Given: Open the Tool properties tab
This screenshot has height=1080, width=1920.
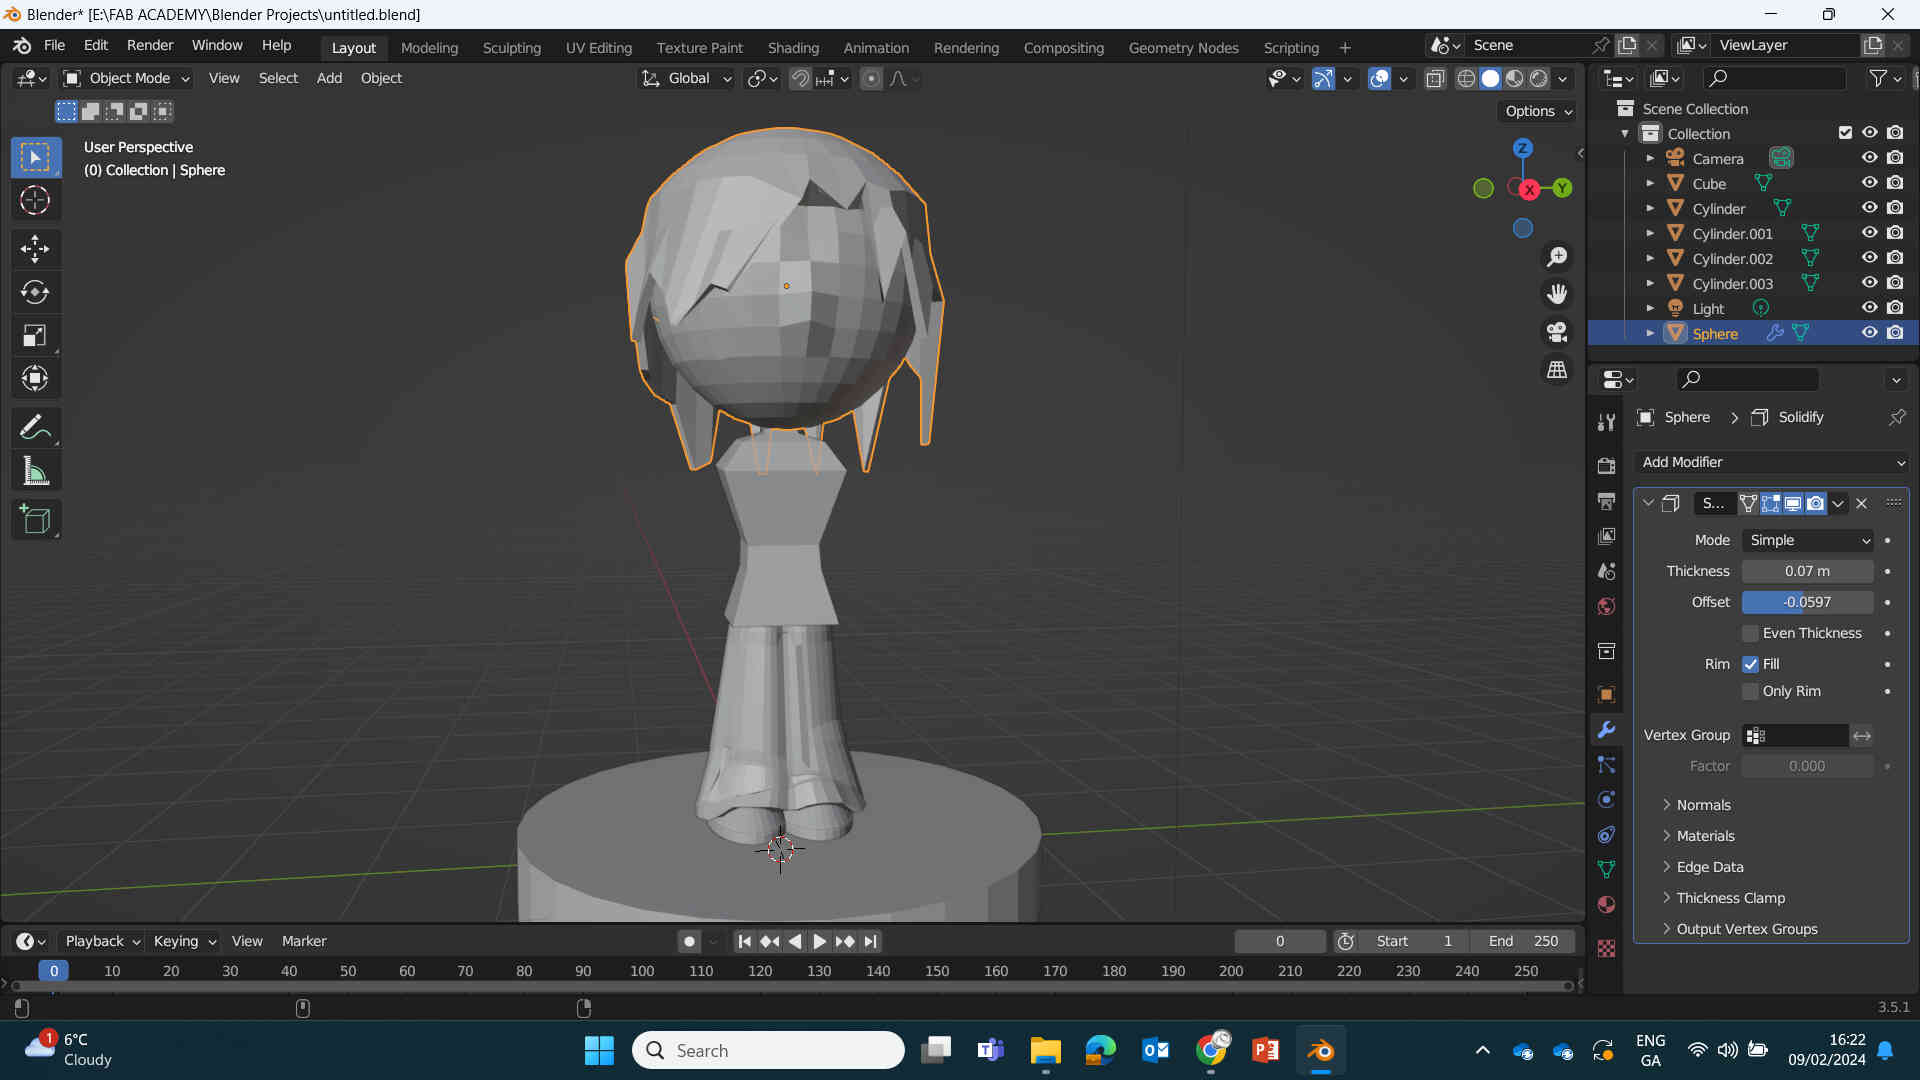Looking at the screenshot, I should (x=1606, y=422).
